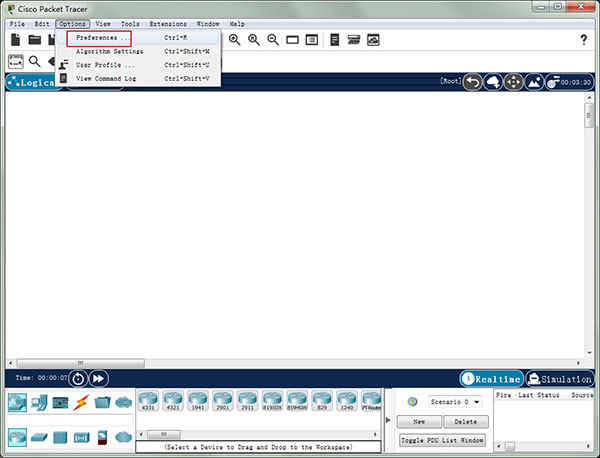The width and height of the screenshot is (600, 458).
Task: Select Network Devices category icon
Action: [x=18, y=403]
